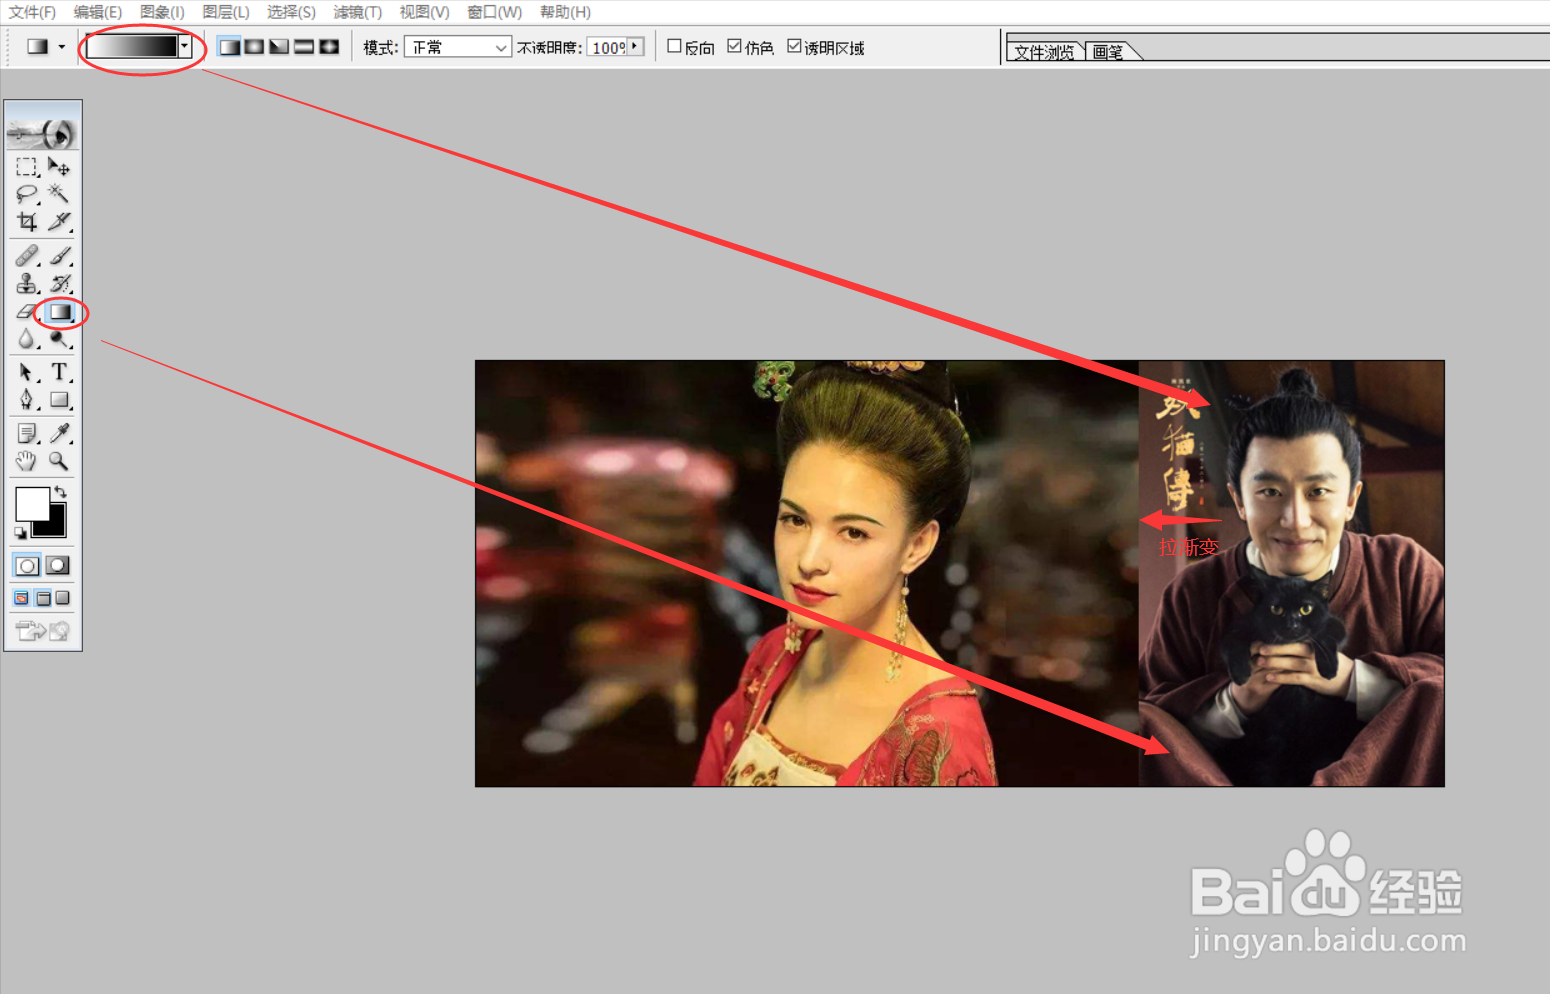Select the Pen tool
This screenshot has height=994, width=1550.
click(27, 400)
